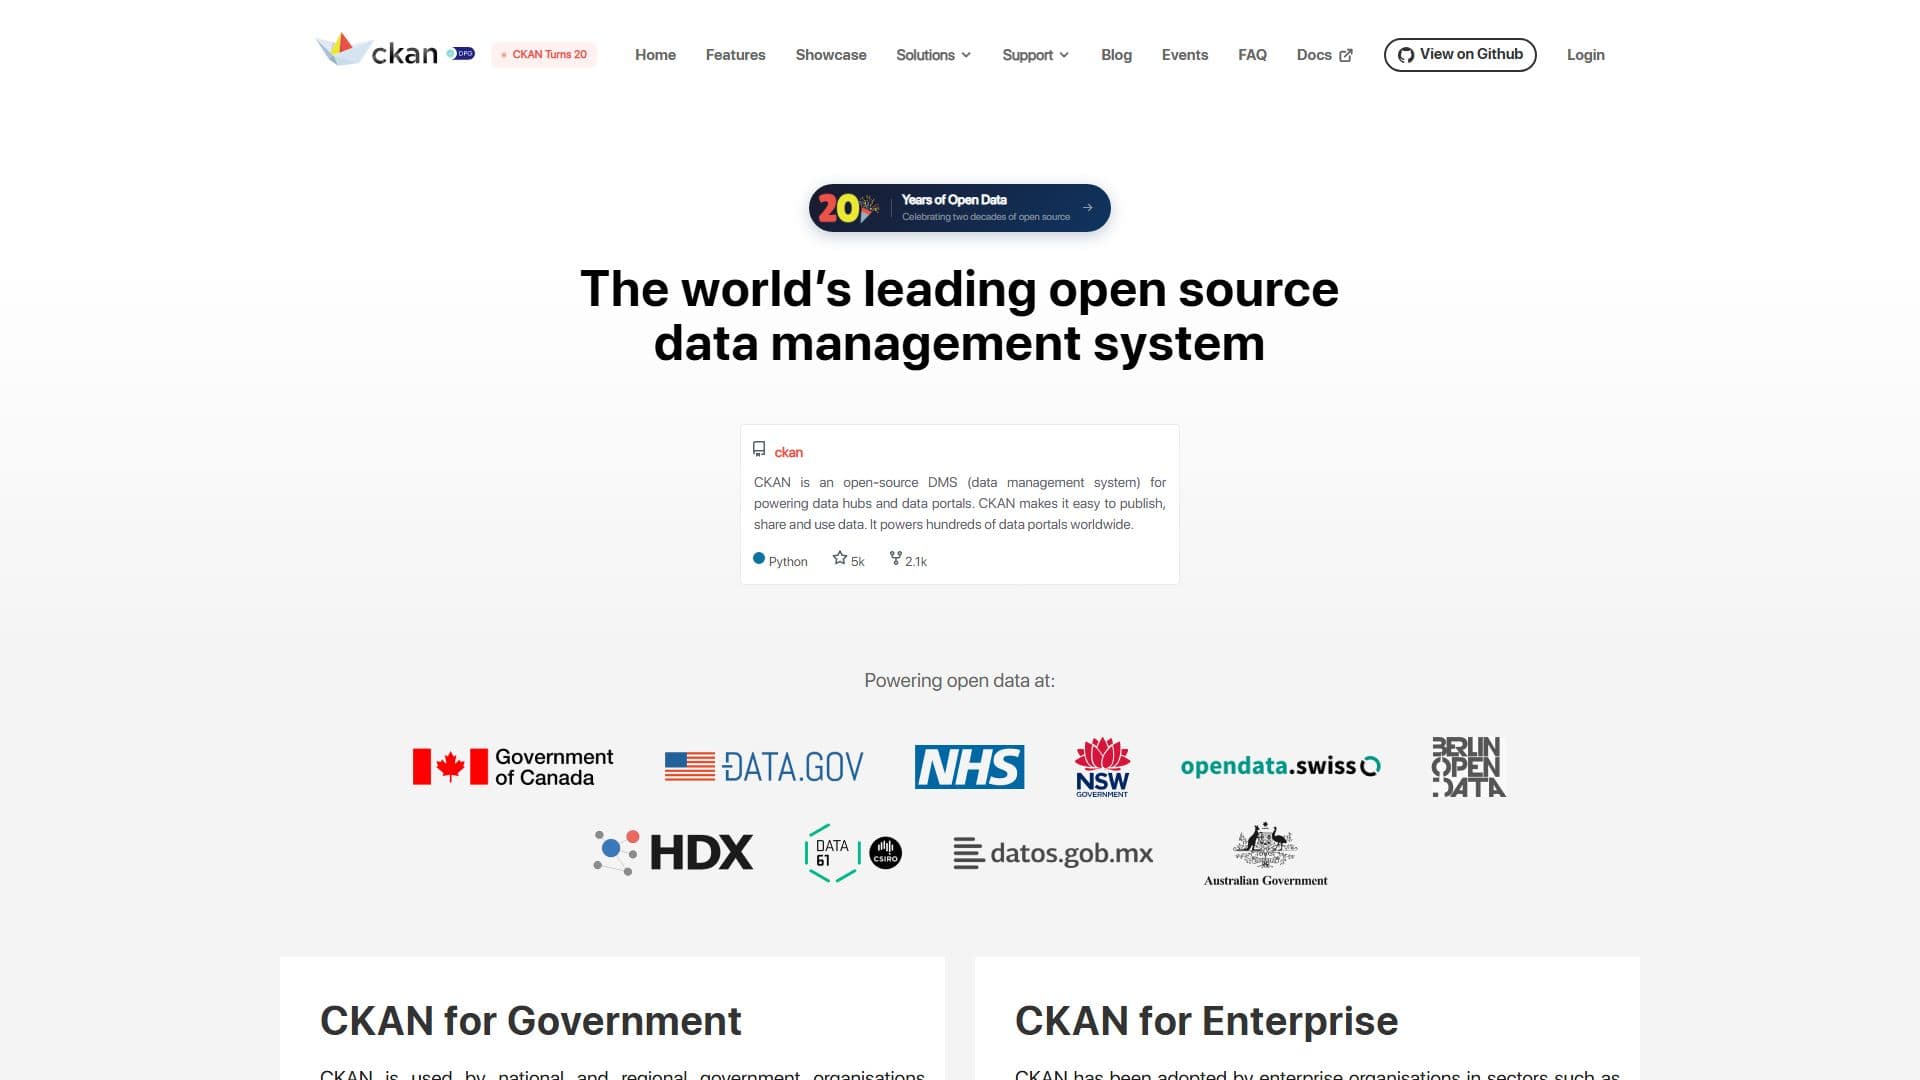Open the Government of Canada logo
Screen dimensions: 1920x1080
(x=513, y=767)
